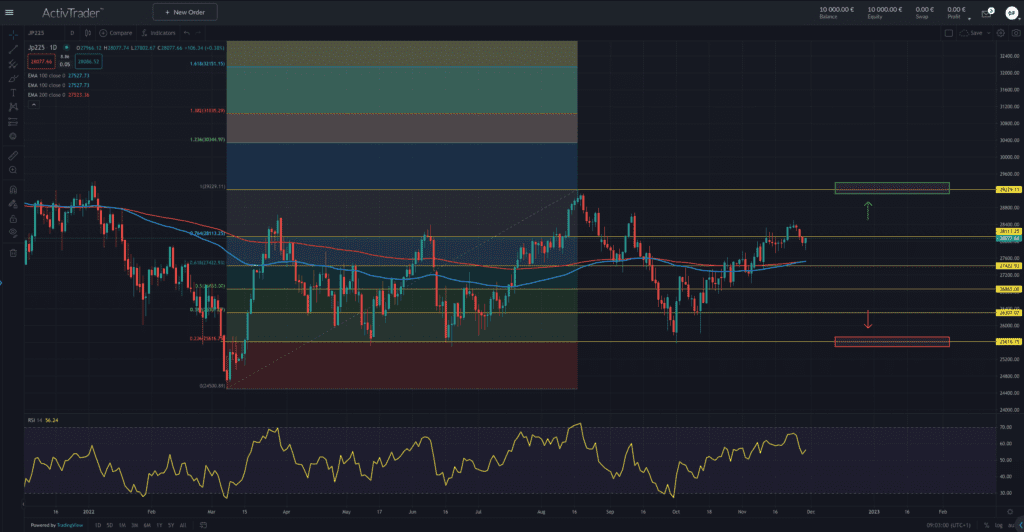The image size is (1024, 532).
Task: Open the Save dropdown arrow
Action: click(x=989, y=33)
